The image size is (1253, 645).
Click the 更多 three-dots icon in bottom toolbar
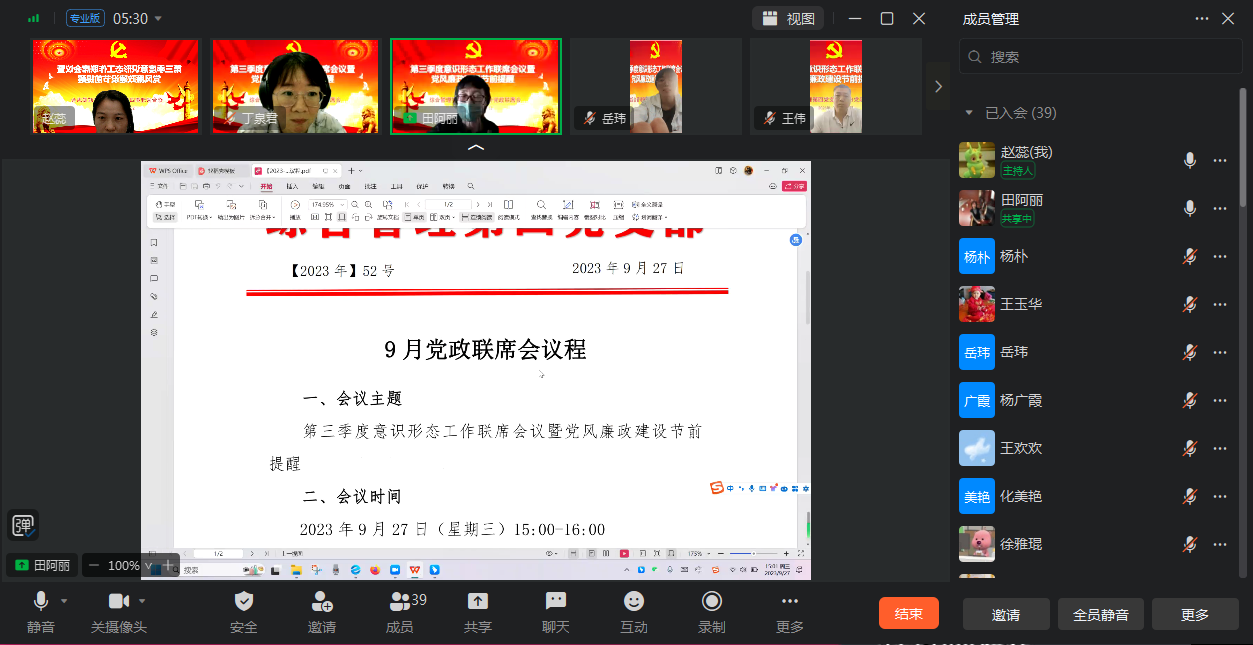pos(790,602)
